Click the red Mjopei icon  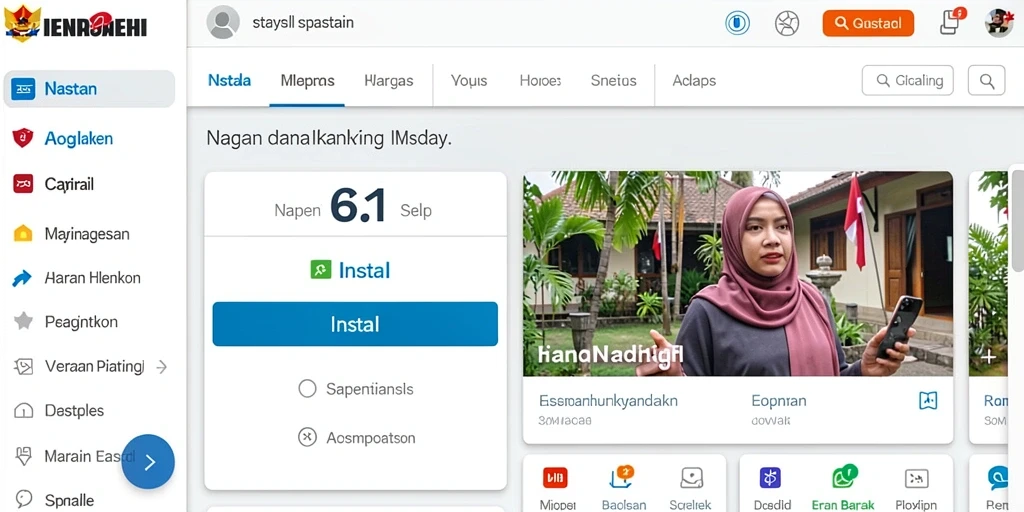pos(555,478)
